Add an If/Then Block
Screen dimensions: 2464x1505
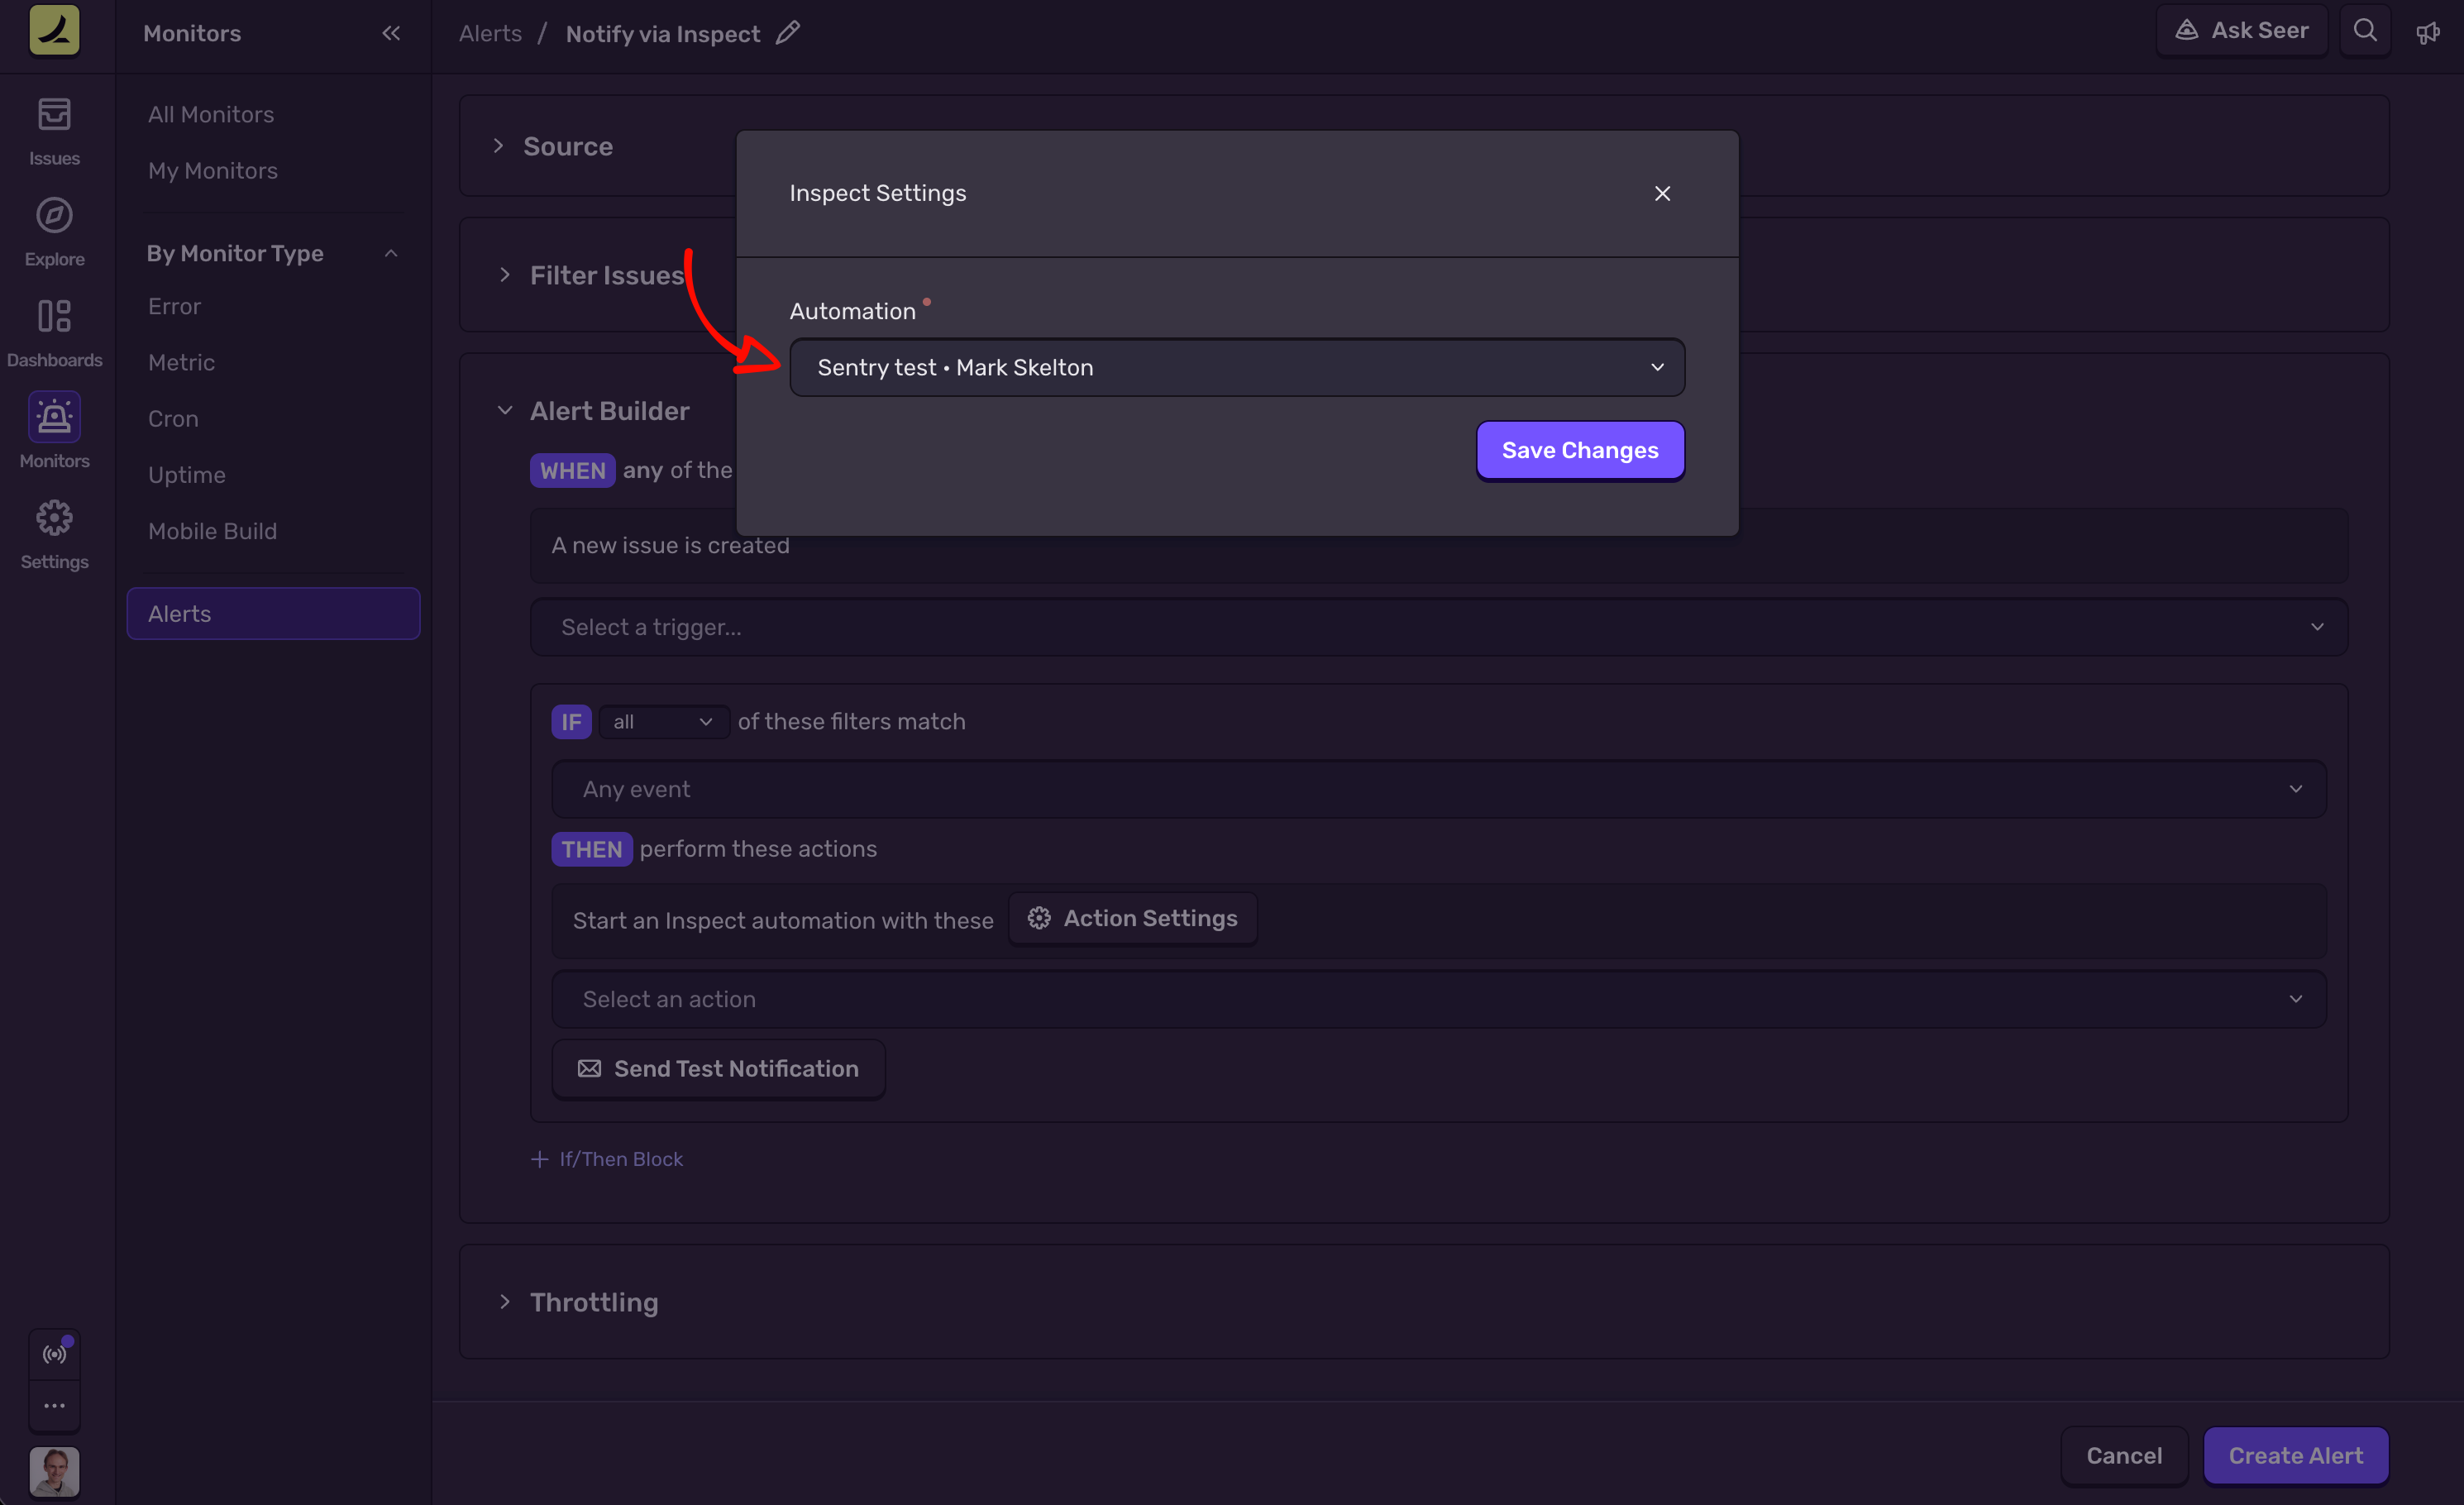pyautogui.click(x=607, y=1159)
